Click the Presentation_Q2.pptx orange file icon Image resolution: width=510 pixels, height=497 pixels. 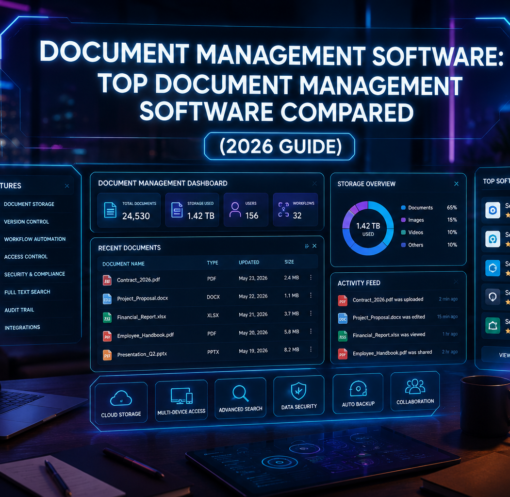(107, 355)
